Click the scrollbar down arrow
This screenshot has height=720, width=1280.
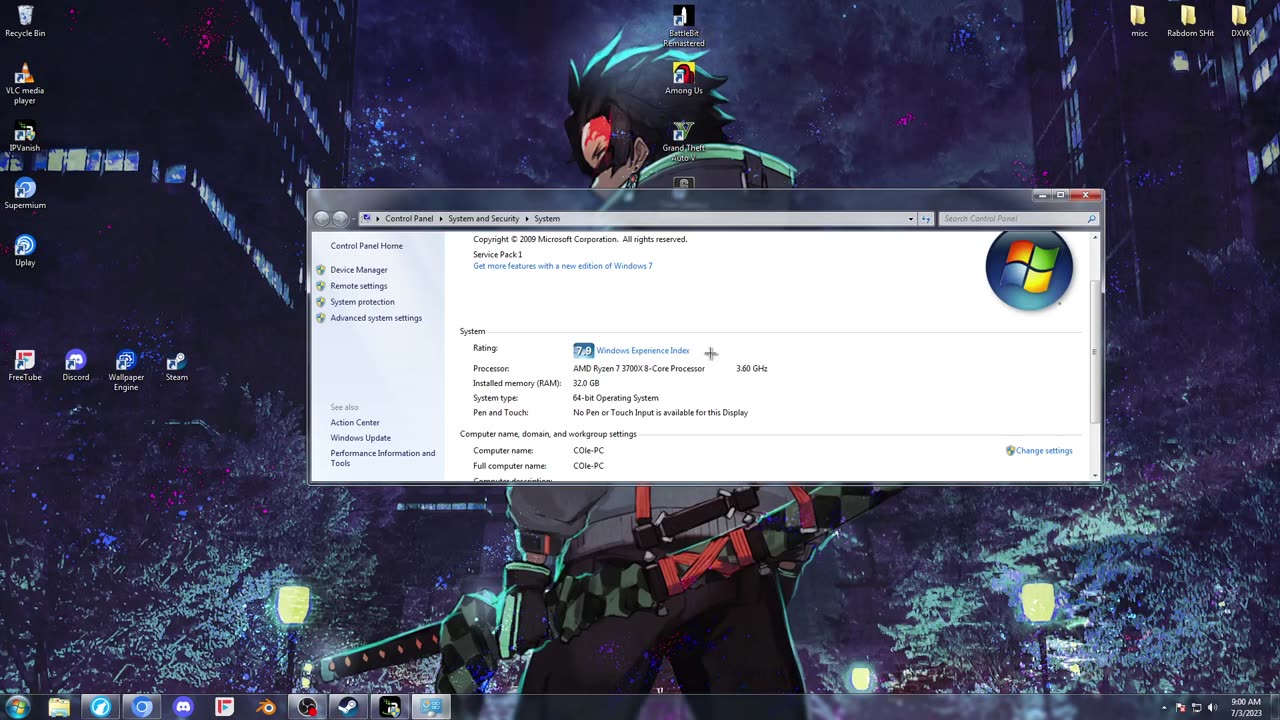[1096, 475]
